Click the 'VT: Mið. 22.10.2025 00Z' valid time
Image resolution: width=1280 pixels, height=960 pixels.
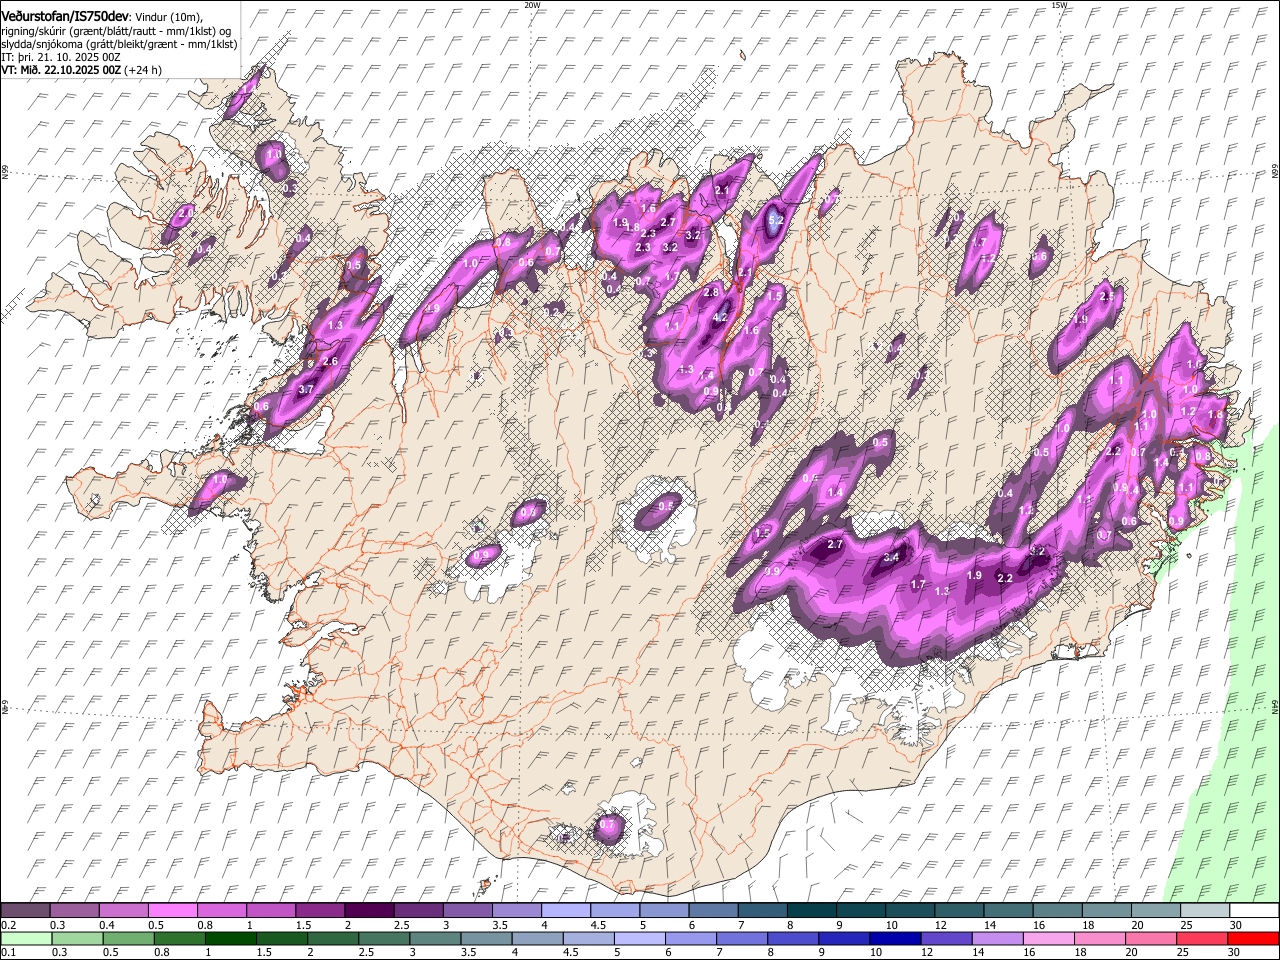point(61,71)
